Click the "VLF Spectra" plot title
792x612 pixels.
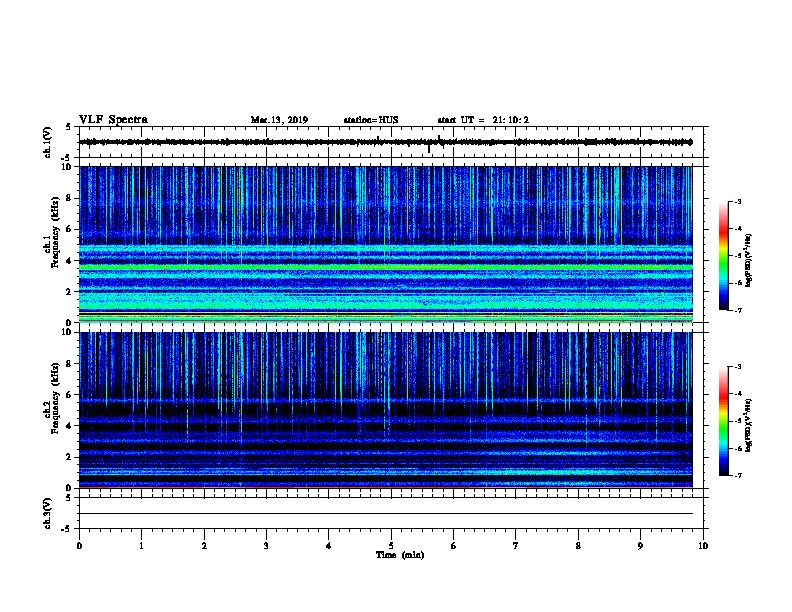[113, 120]
